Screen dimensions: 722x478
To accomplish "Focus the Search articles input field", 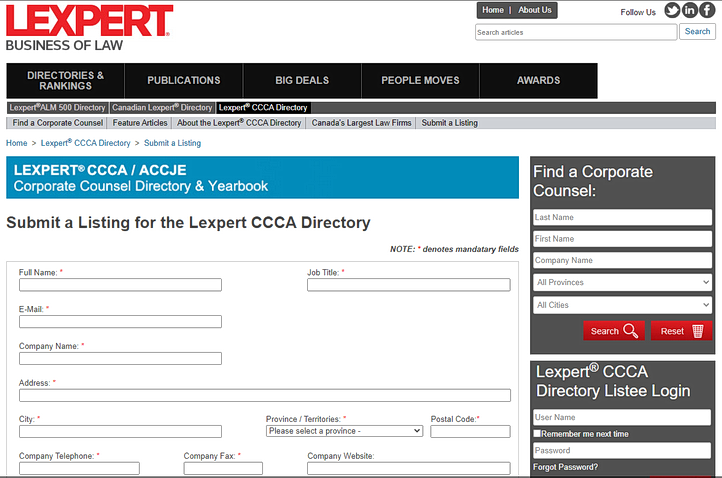I will point(576,32).
